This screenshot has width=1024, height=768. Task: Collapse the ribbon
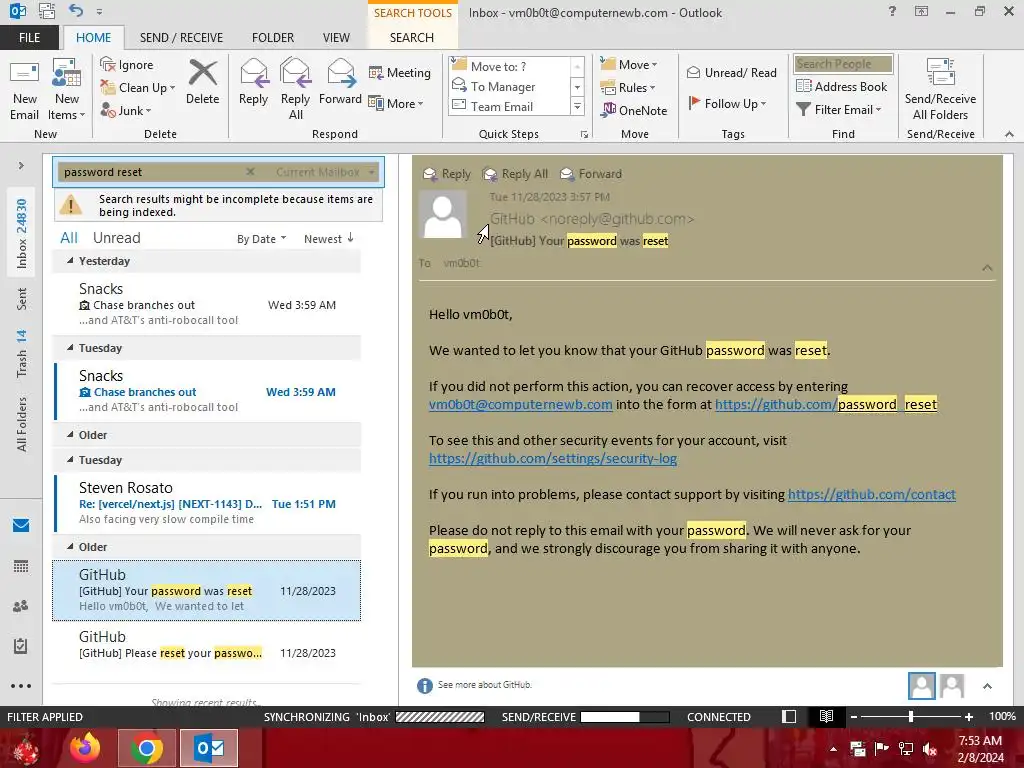tap(1009, 134)
